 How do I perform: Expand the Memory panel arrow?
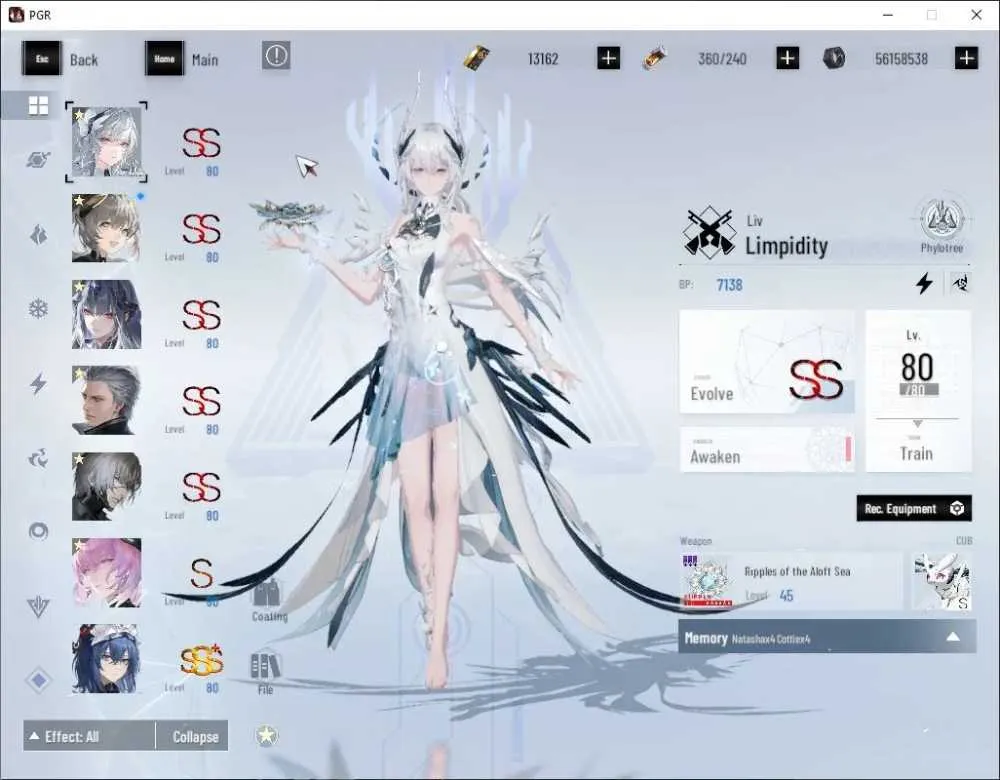pyautogui.click(x=953, y=637)
